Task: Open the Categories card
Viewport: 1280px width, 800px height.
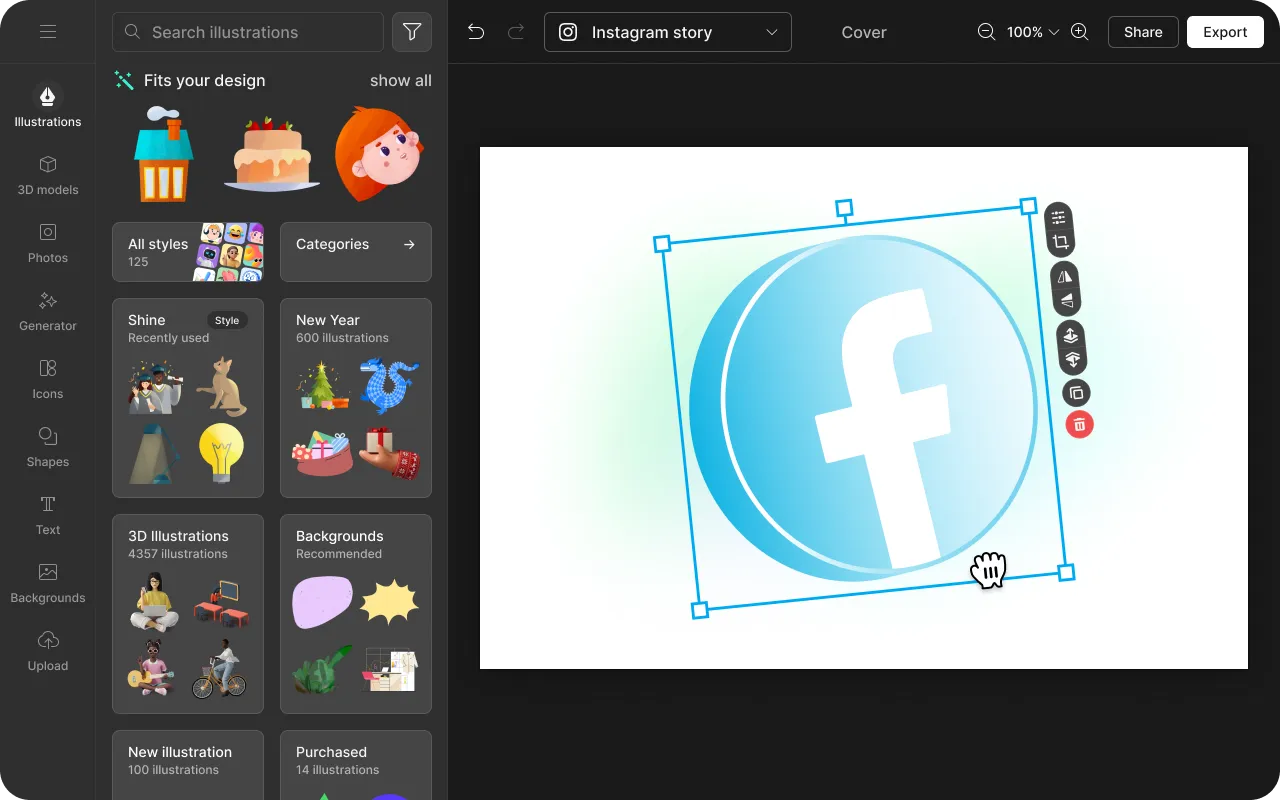Action: (x=356, y=252)
